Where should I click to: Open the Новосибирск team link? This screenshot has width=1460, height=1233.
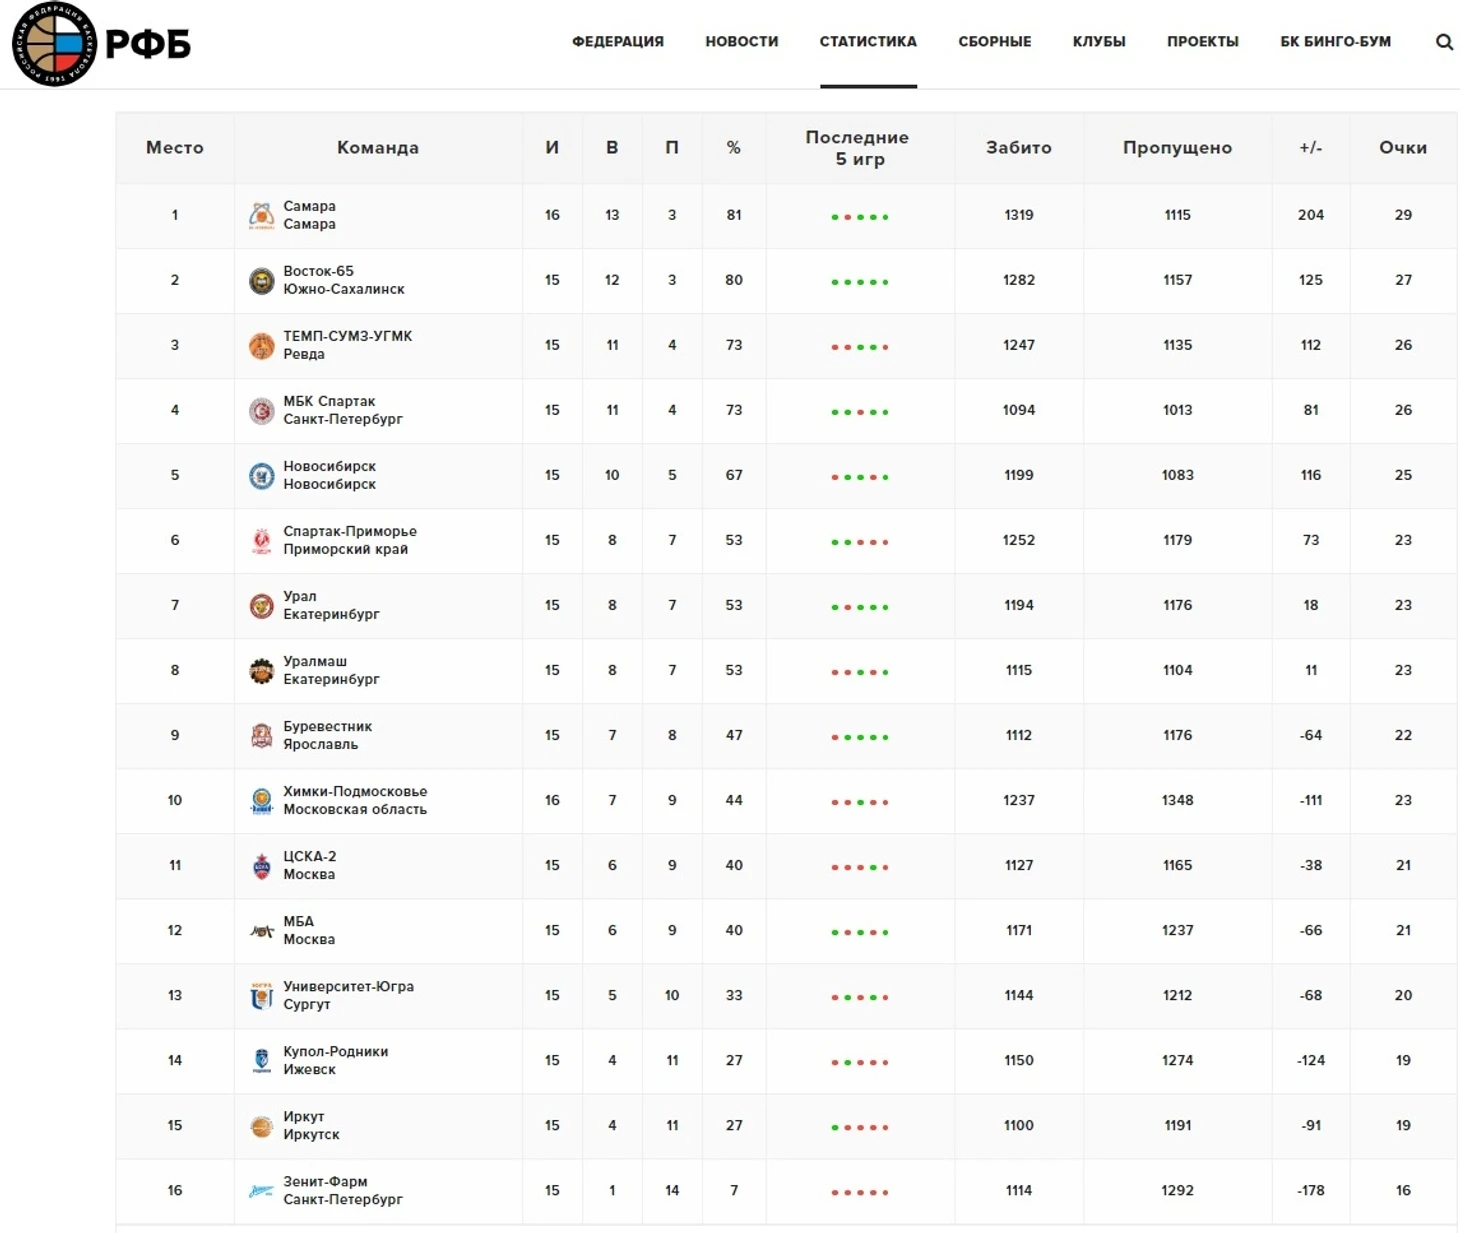pos(330,475)
